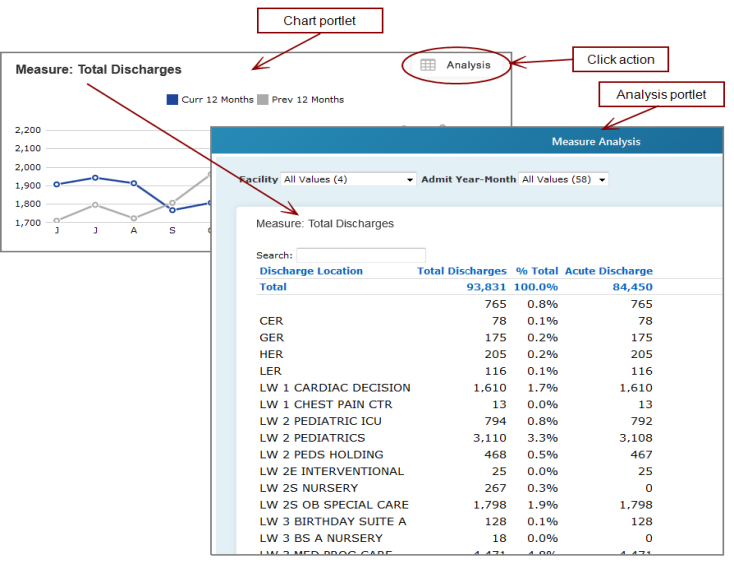This screenshot has width=734, height=564.
Task: Select LW 1 CARDIAC DECISION row
Action: point(456,388)
